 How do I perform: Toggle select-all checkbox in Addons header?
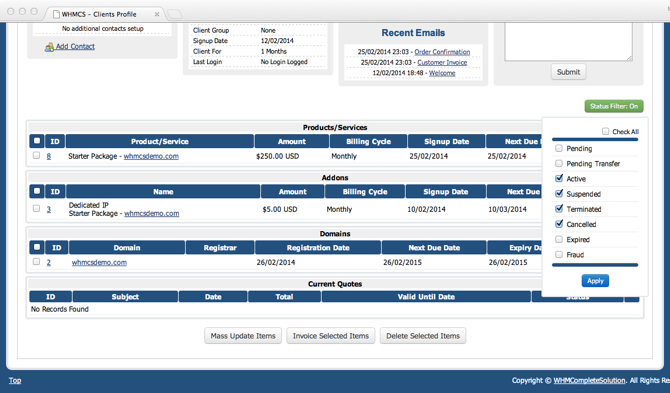[37, 191]
